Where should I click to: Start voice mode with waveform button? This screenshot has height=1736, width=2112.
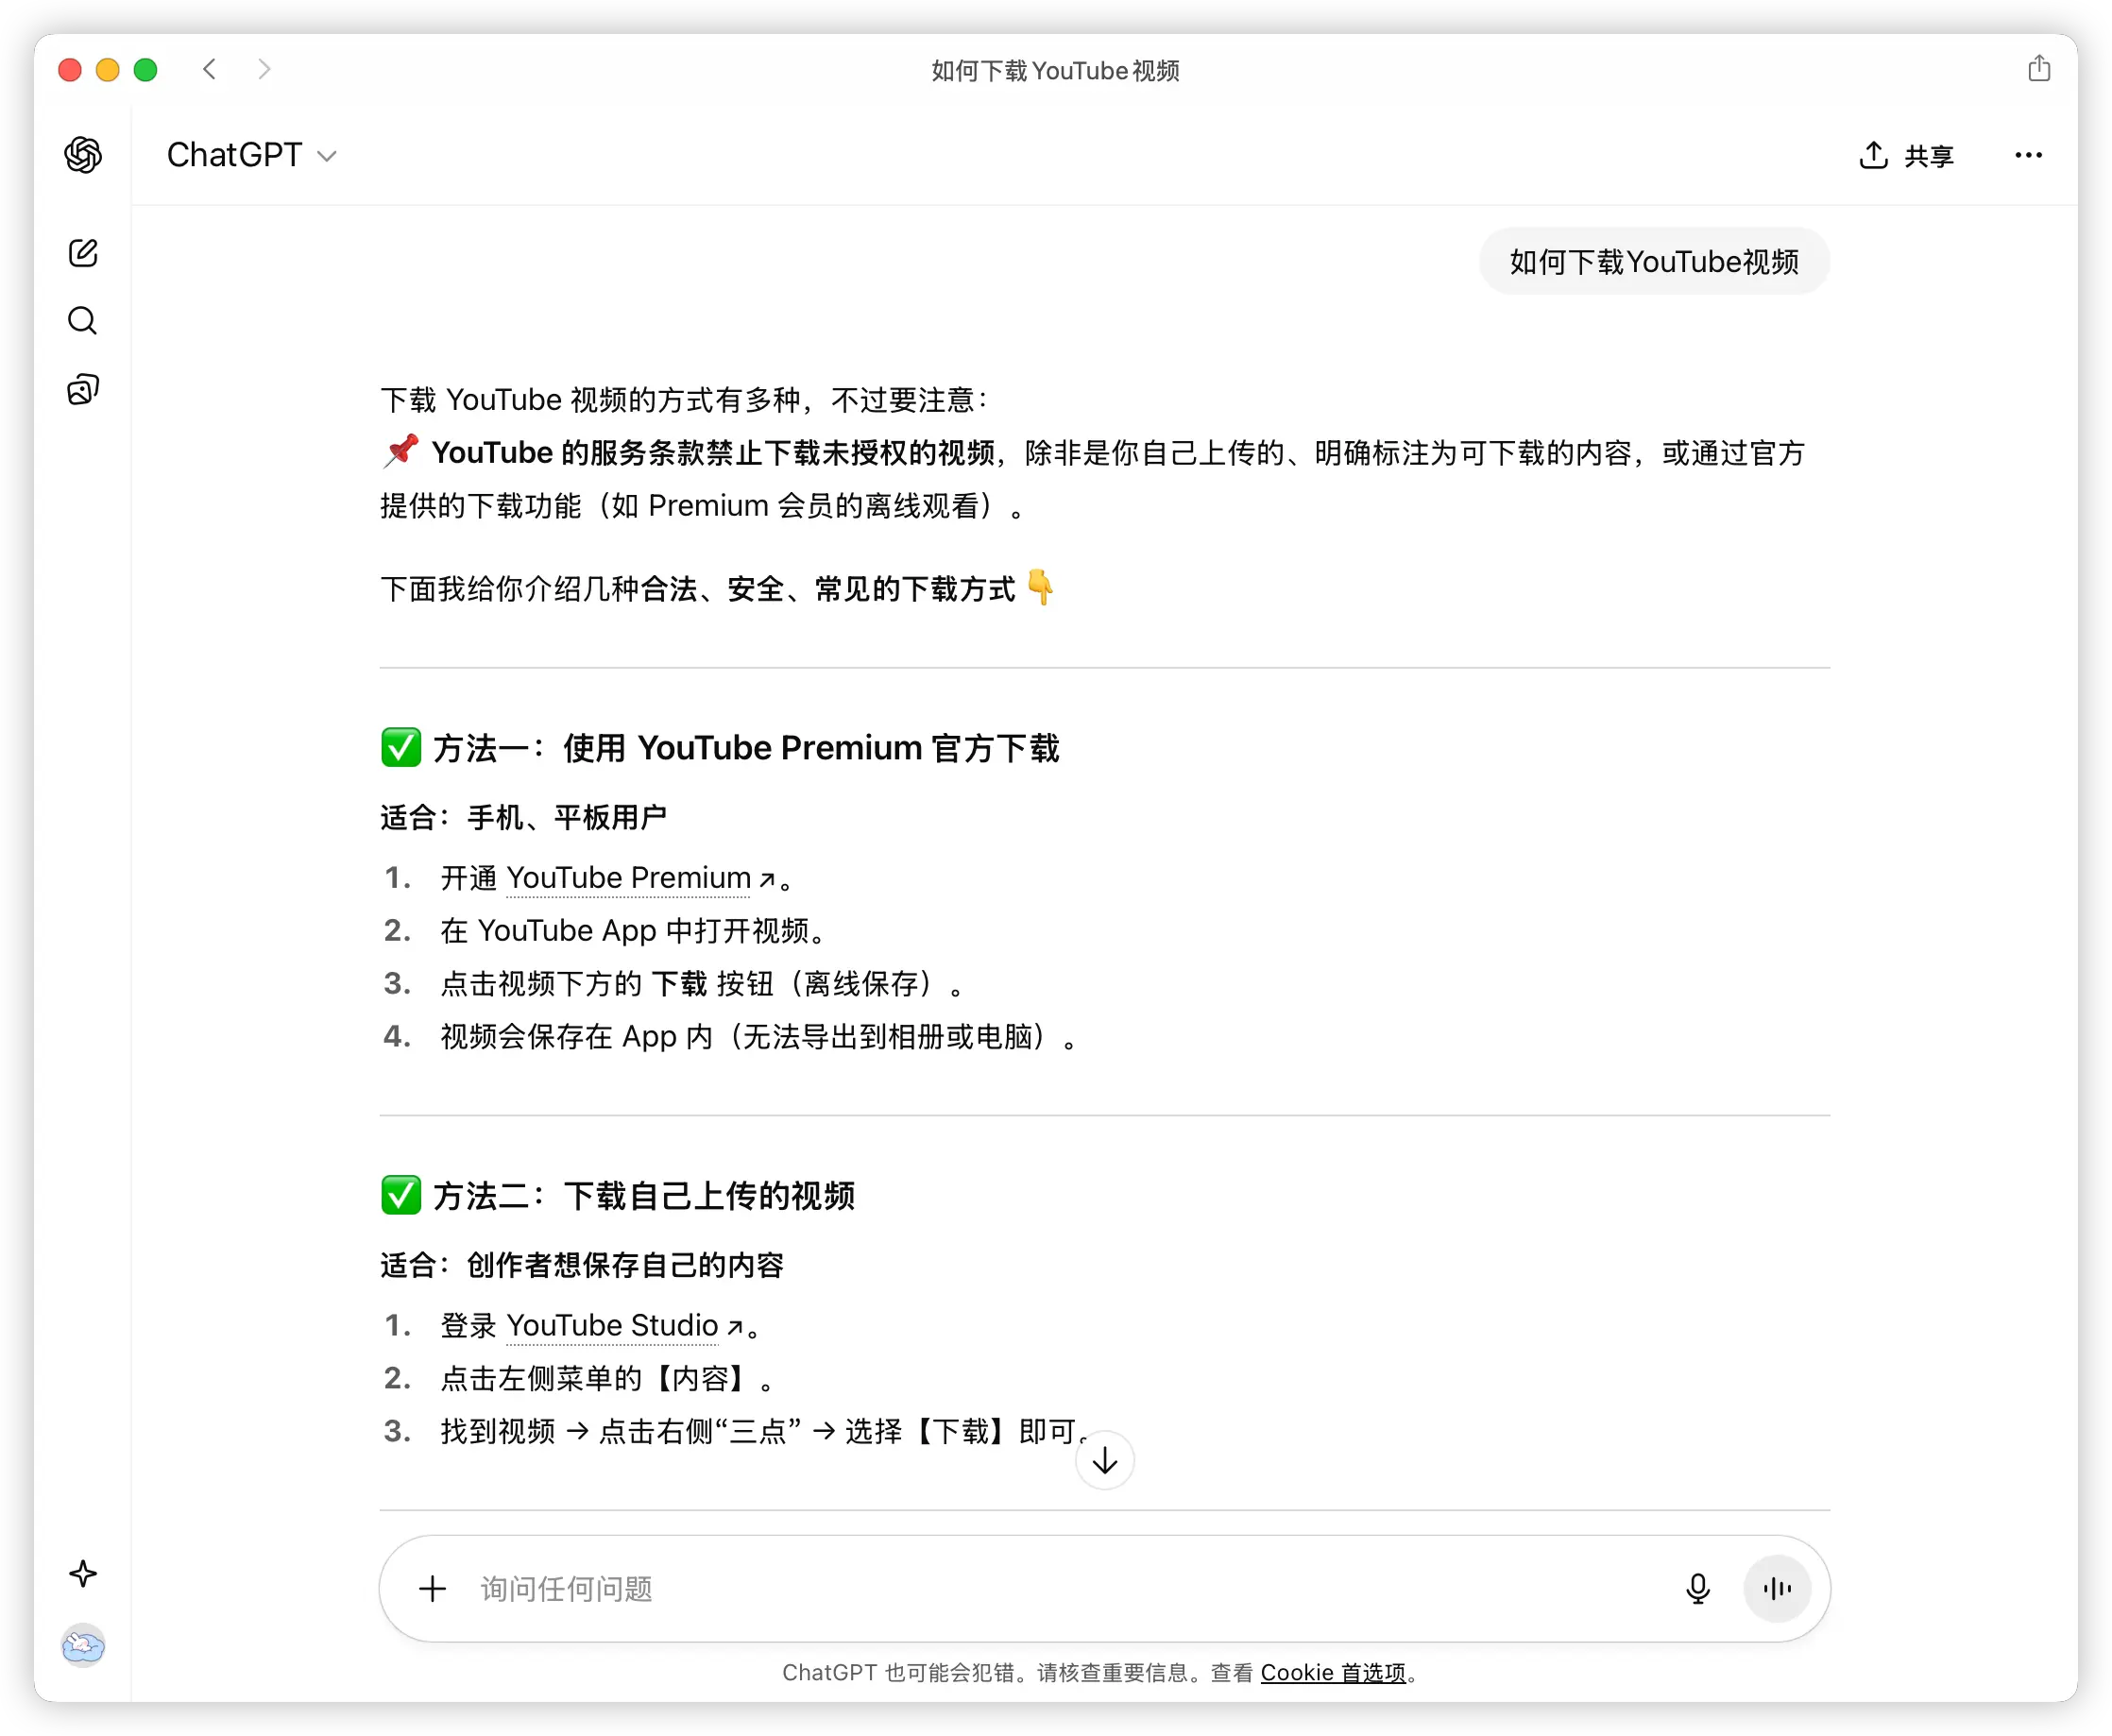pos(1777,1589)
